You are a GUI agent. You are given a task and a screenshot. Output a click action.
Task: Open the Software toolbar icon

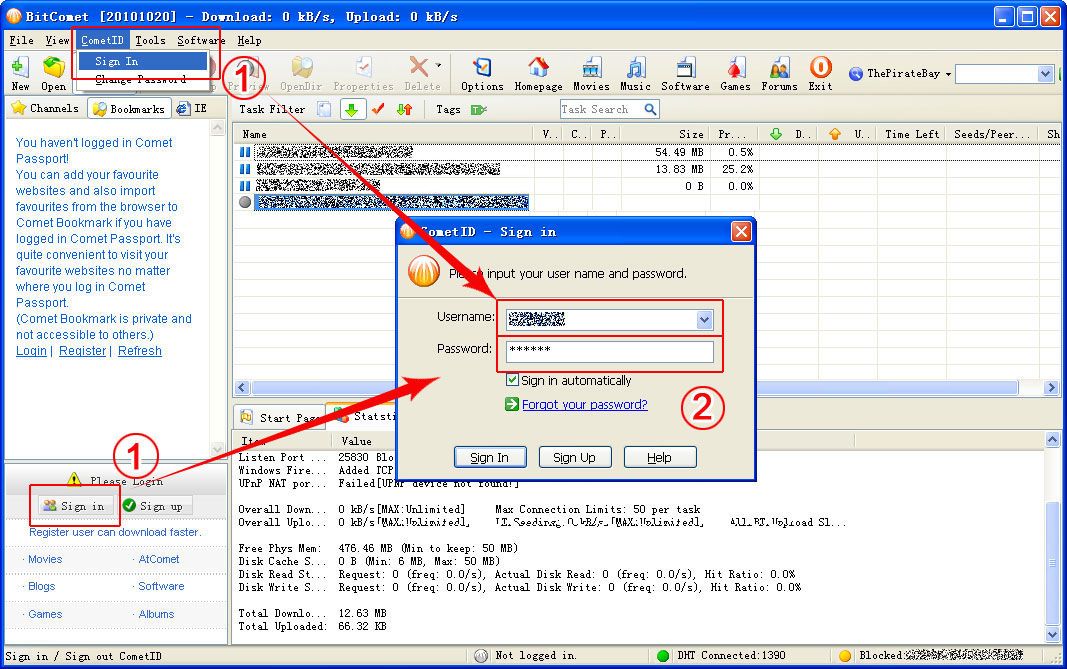coord(685,74)
